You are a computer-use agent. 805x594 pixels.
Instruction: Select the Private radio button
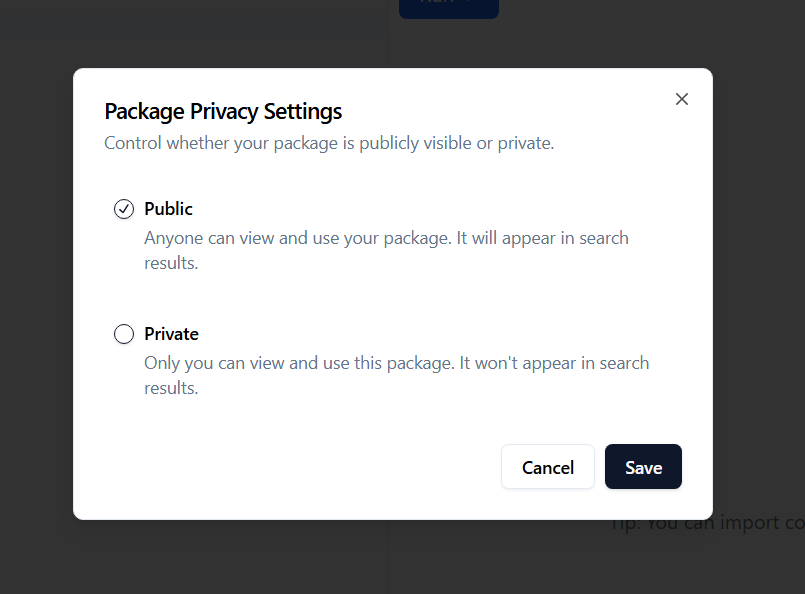coord(124,334)
